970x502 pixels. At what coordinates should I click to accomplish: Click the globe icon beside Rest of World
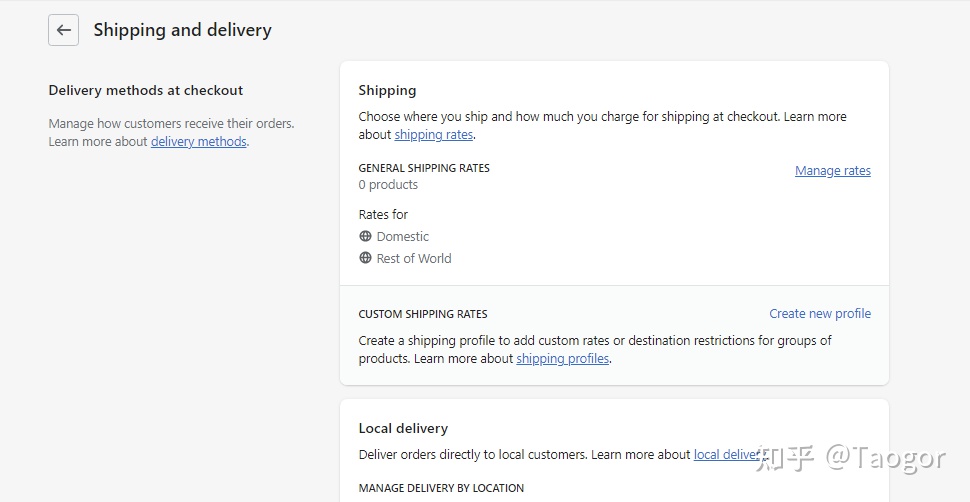point(365,258)
